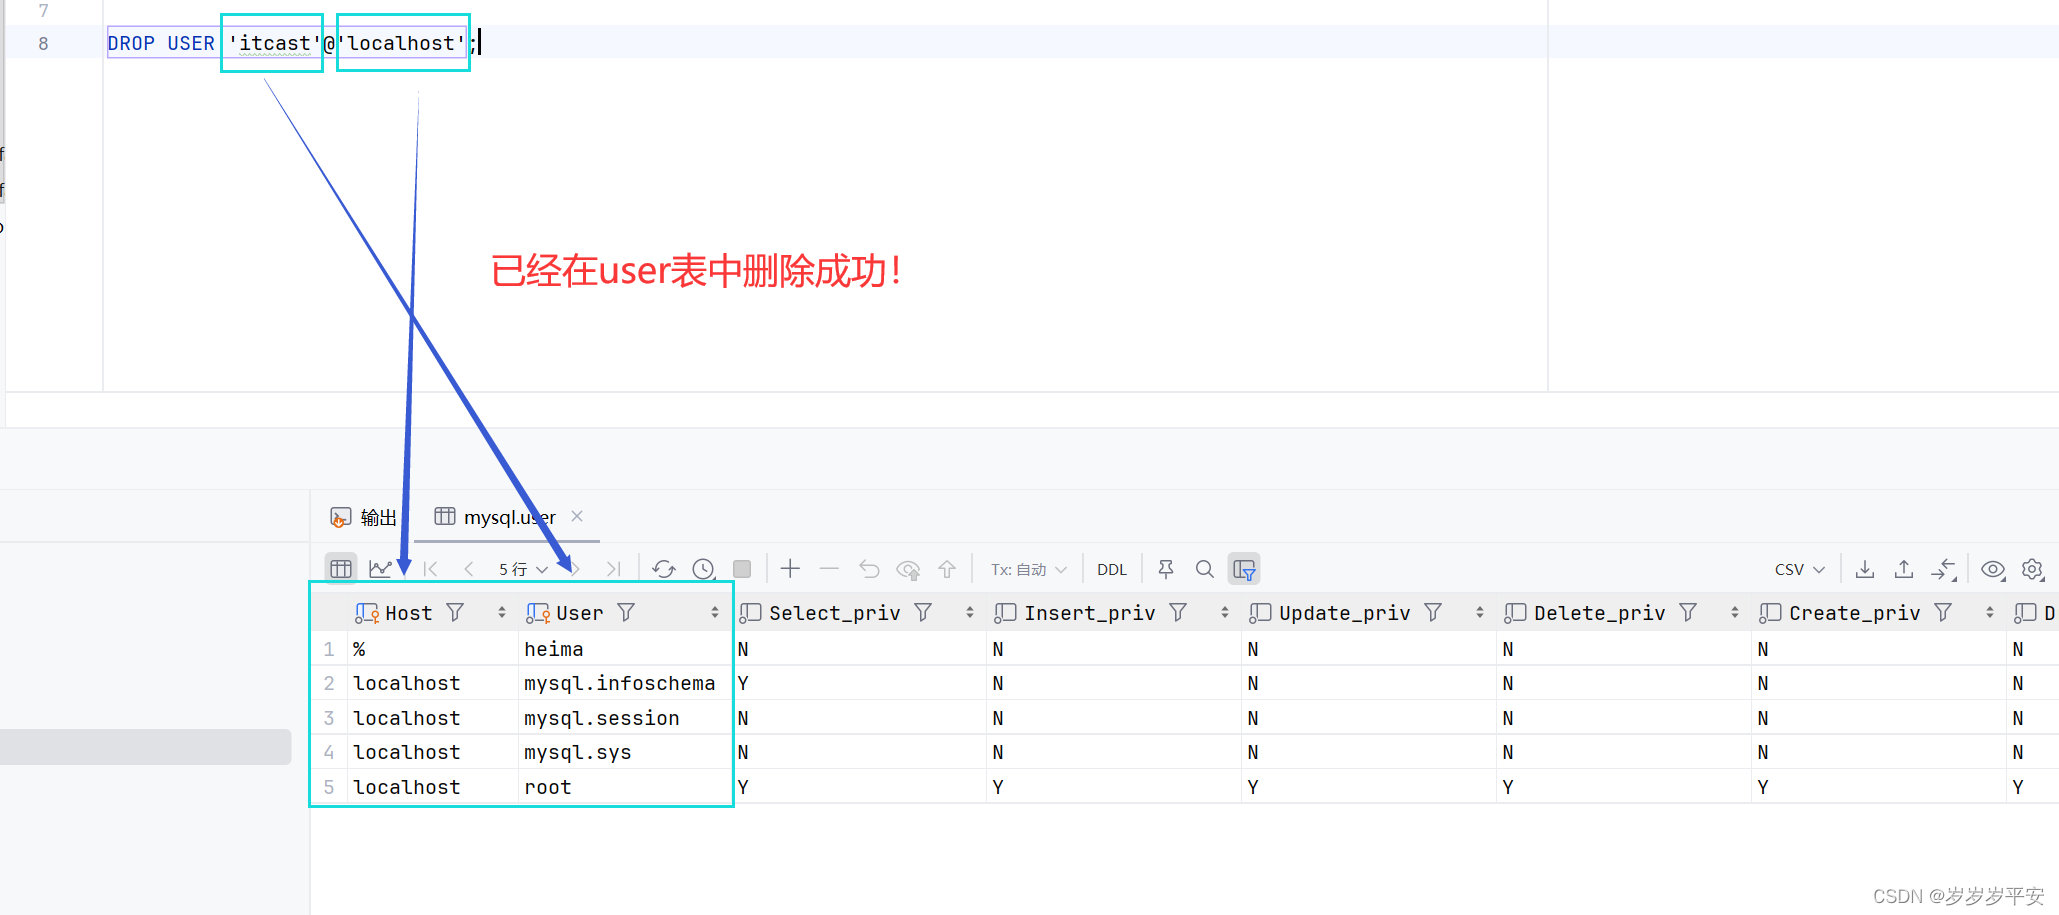Select the 'mysql.infoschema' user cell

click(x=625, y=683)
